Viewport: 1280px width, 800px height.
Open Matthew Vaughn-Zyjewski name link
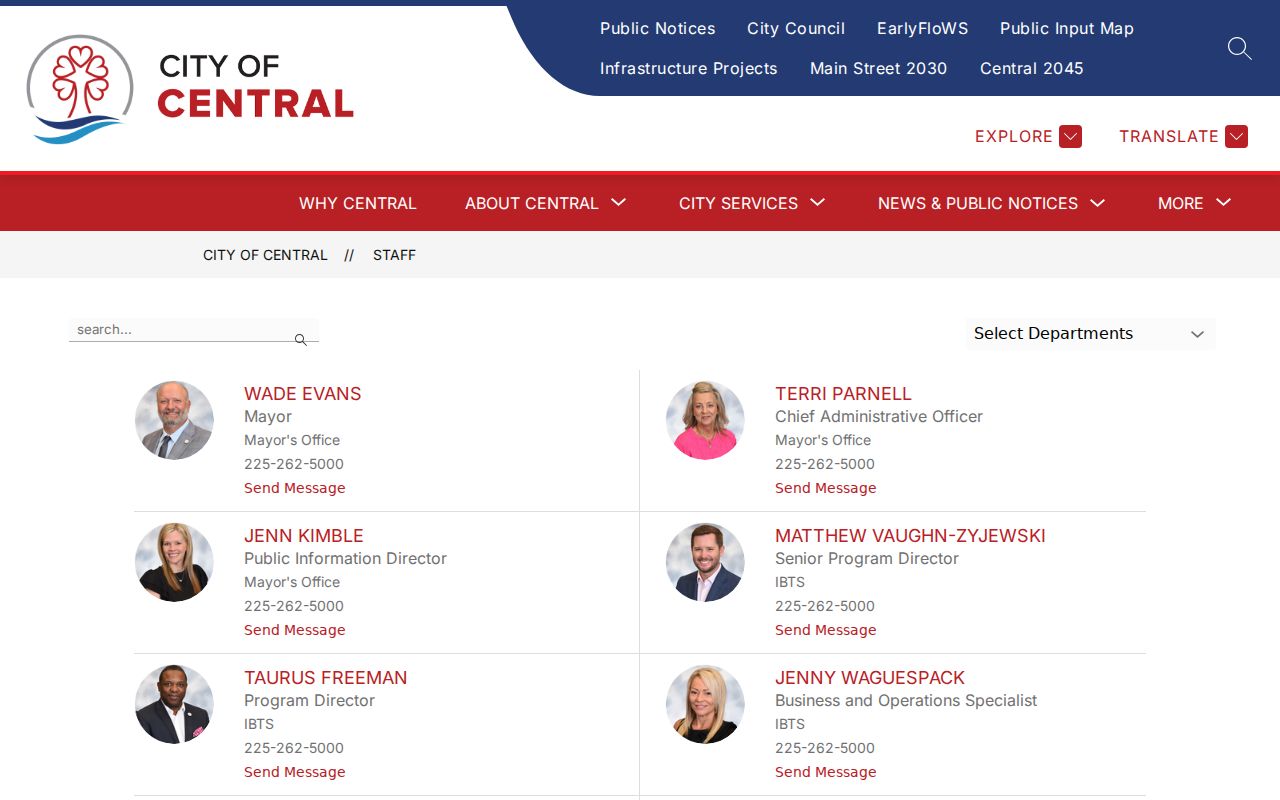[x=910, y=536]
